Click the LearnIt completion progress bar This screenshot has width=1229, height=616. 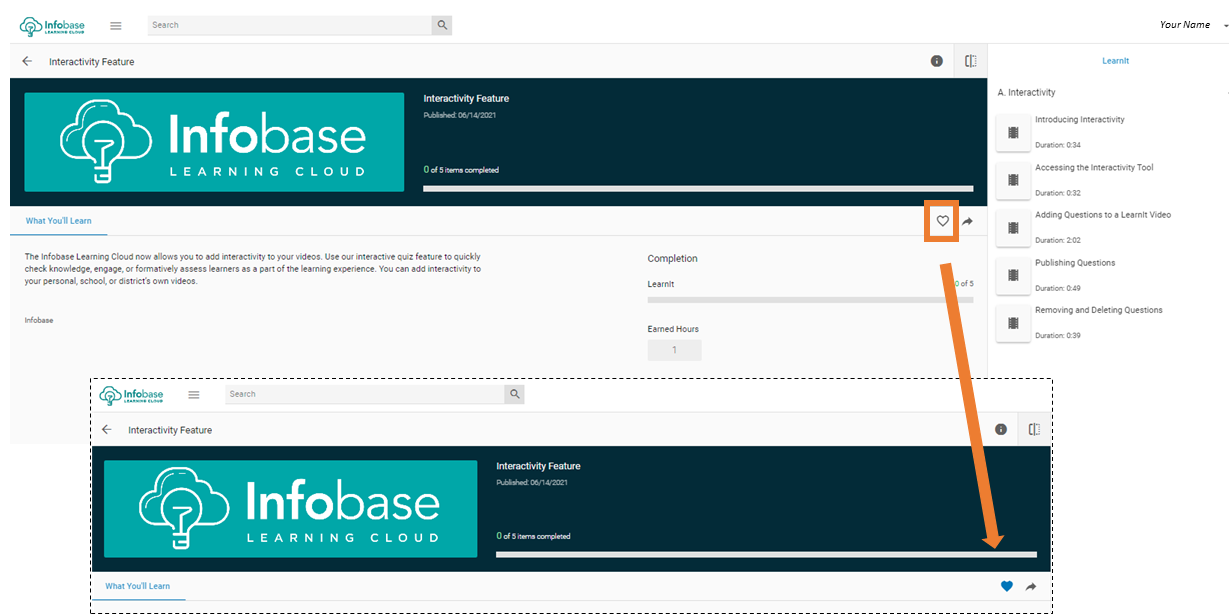[810, 299]
